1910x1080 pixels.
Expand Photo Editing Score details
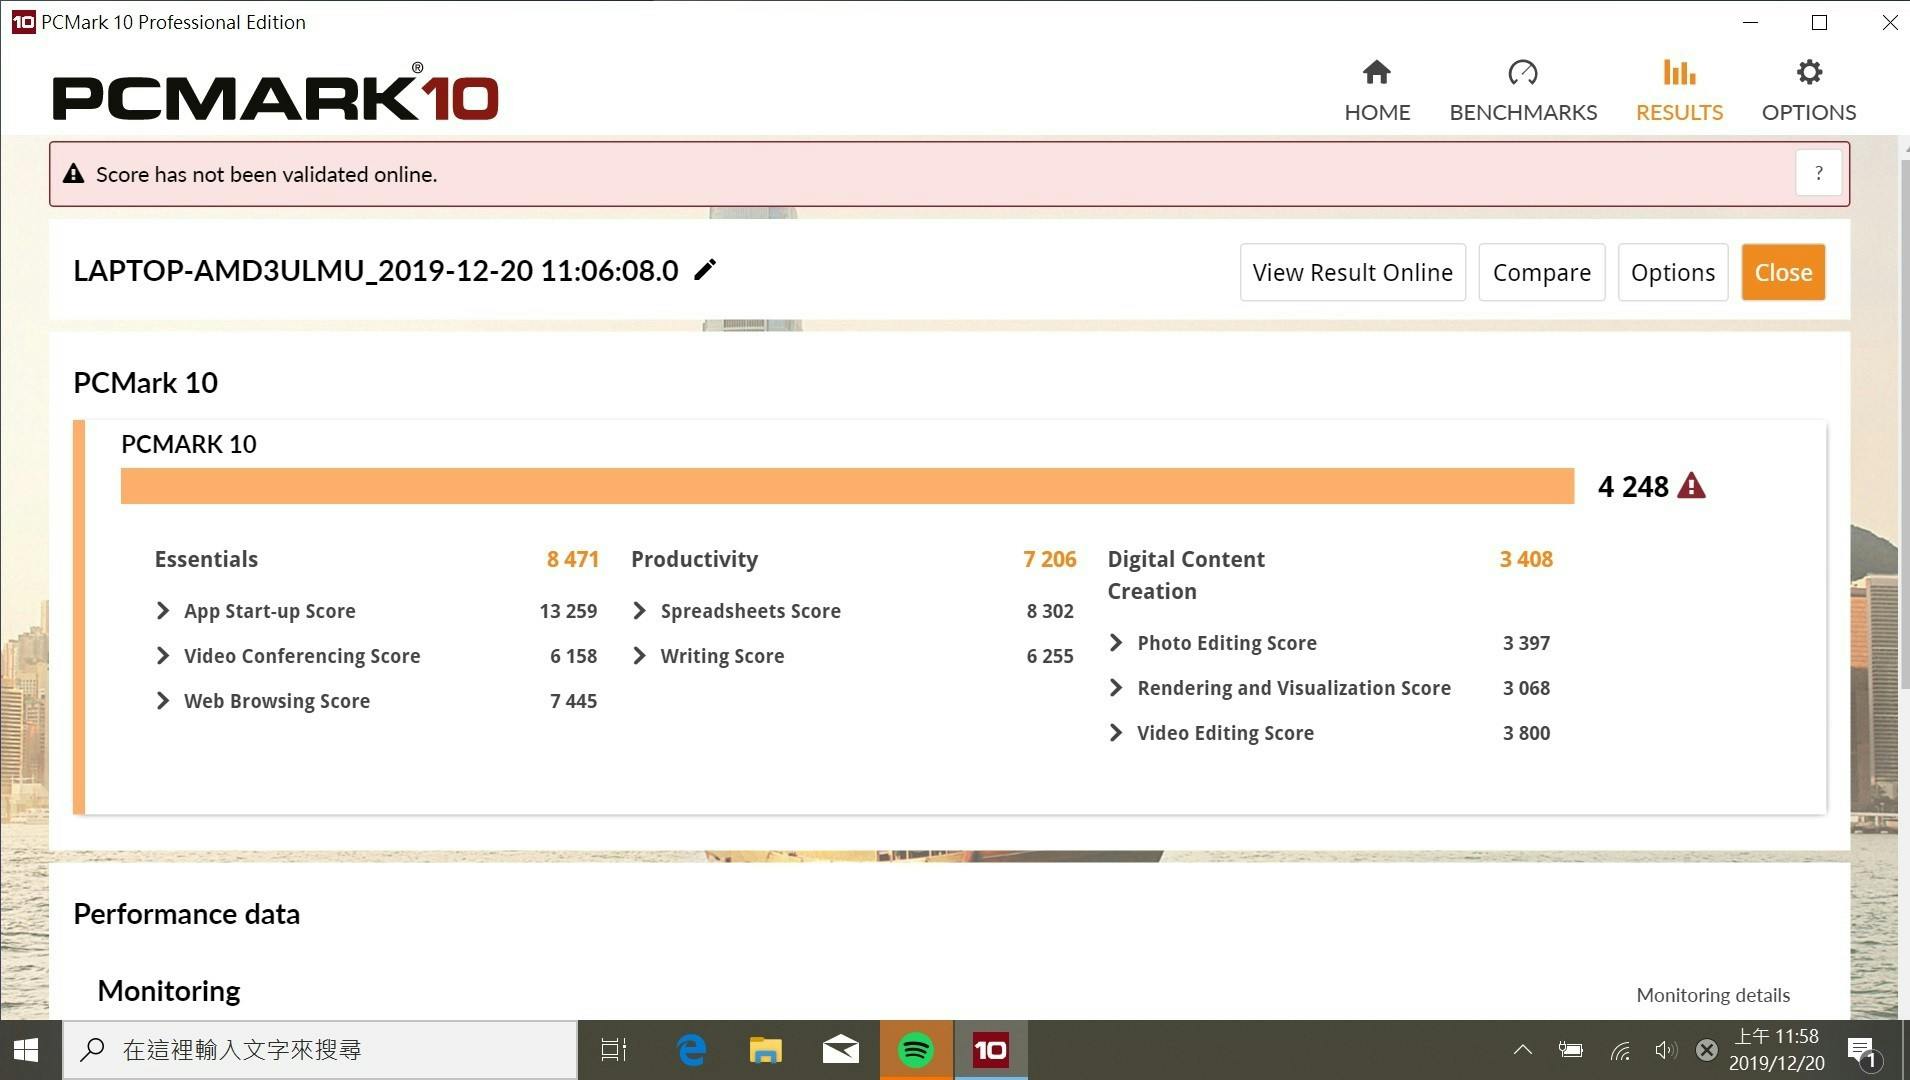(x=1116, y=643)
